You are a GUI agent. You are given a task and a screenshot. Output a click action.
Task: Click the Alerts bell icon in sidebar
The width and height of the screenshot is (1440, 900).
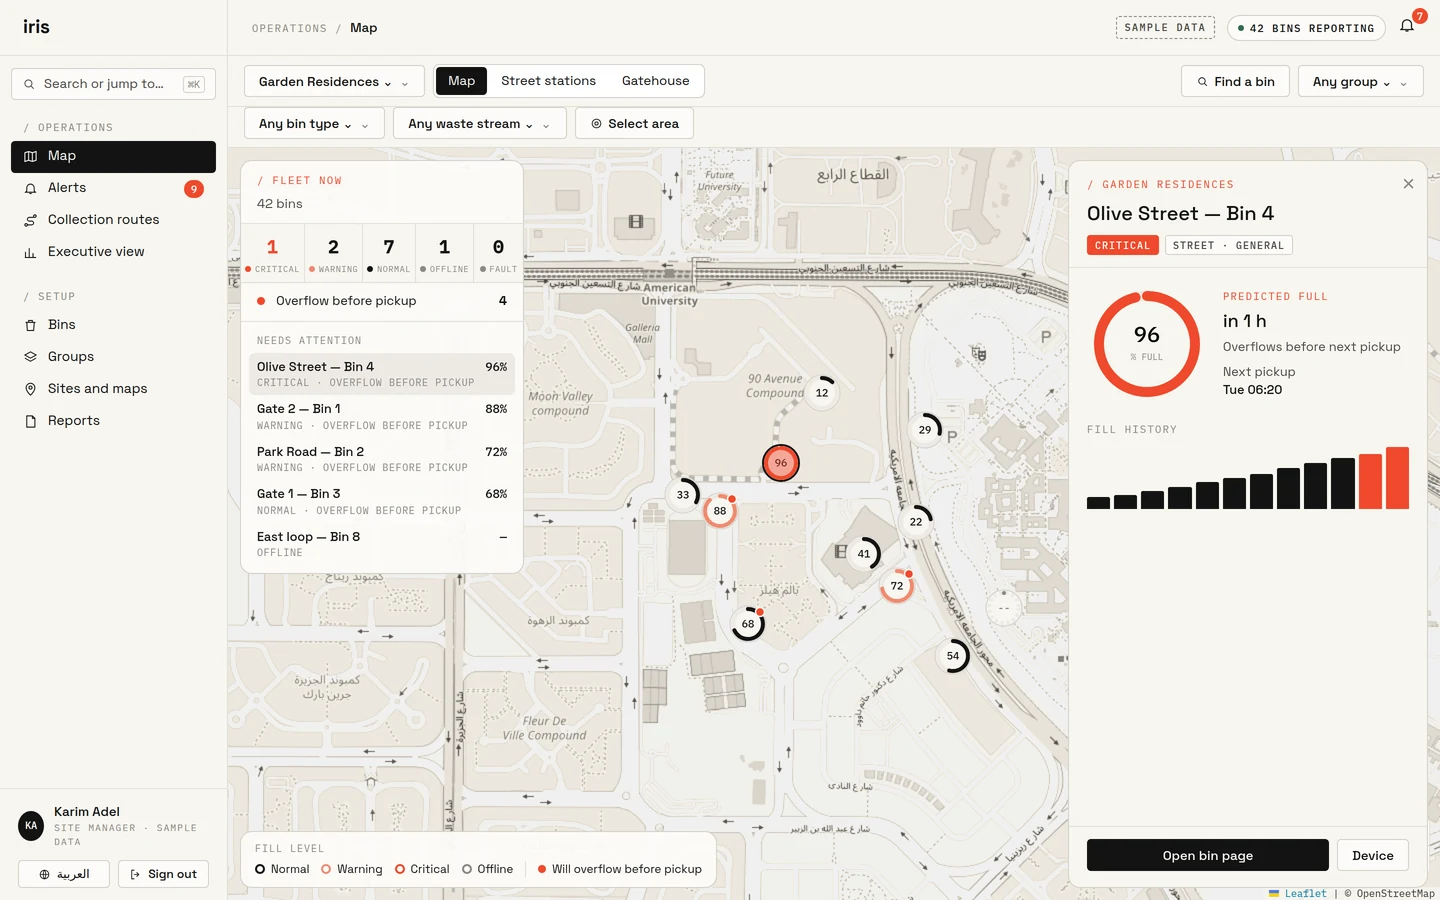tap(30, 188)
